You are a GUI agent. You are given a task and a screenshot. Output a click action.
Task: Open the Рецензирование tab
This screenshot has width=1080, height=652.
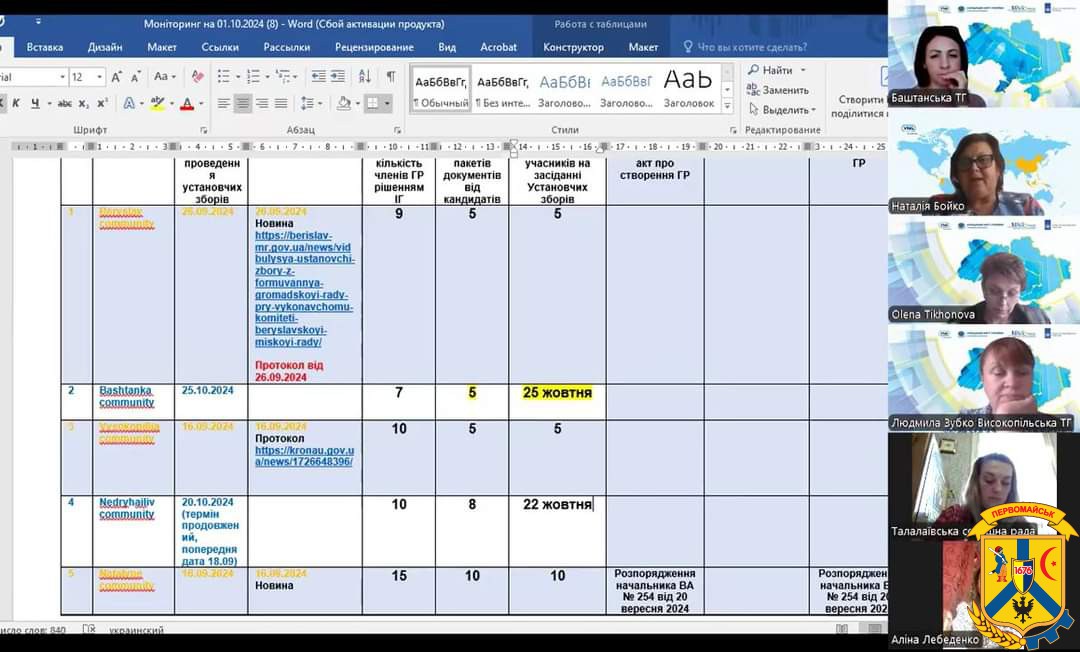(375, 48)
